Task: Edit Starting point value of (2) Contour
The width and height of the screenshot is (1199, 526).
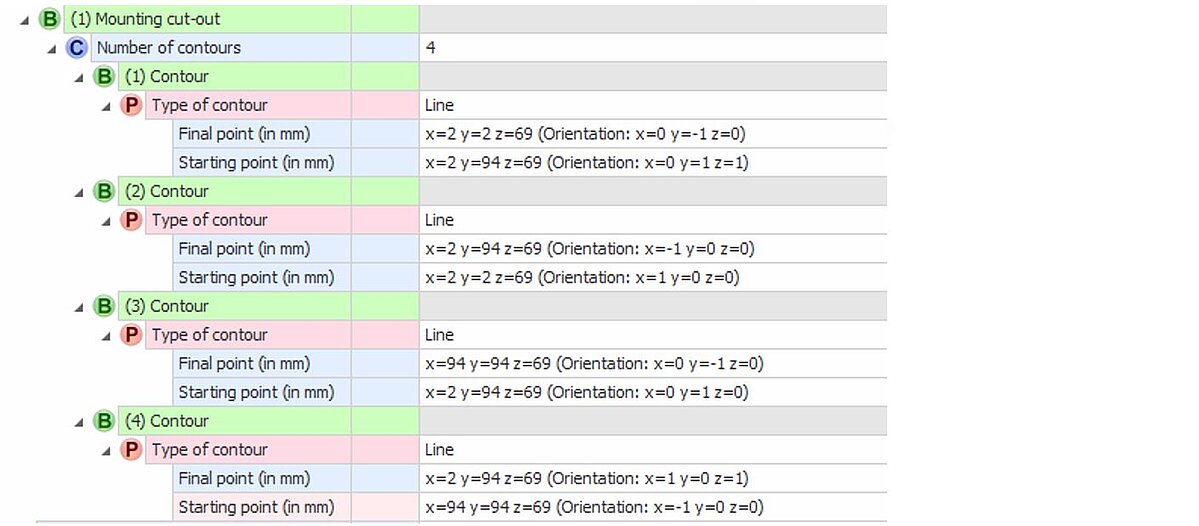Action: [x=582, y=278]
